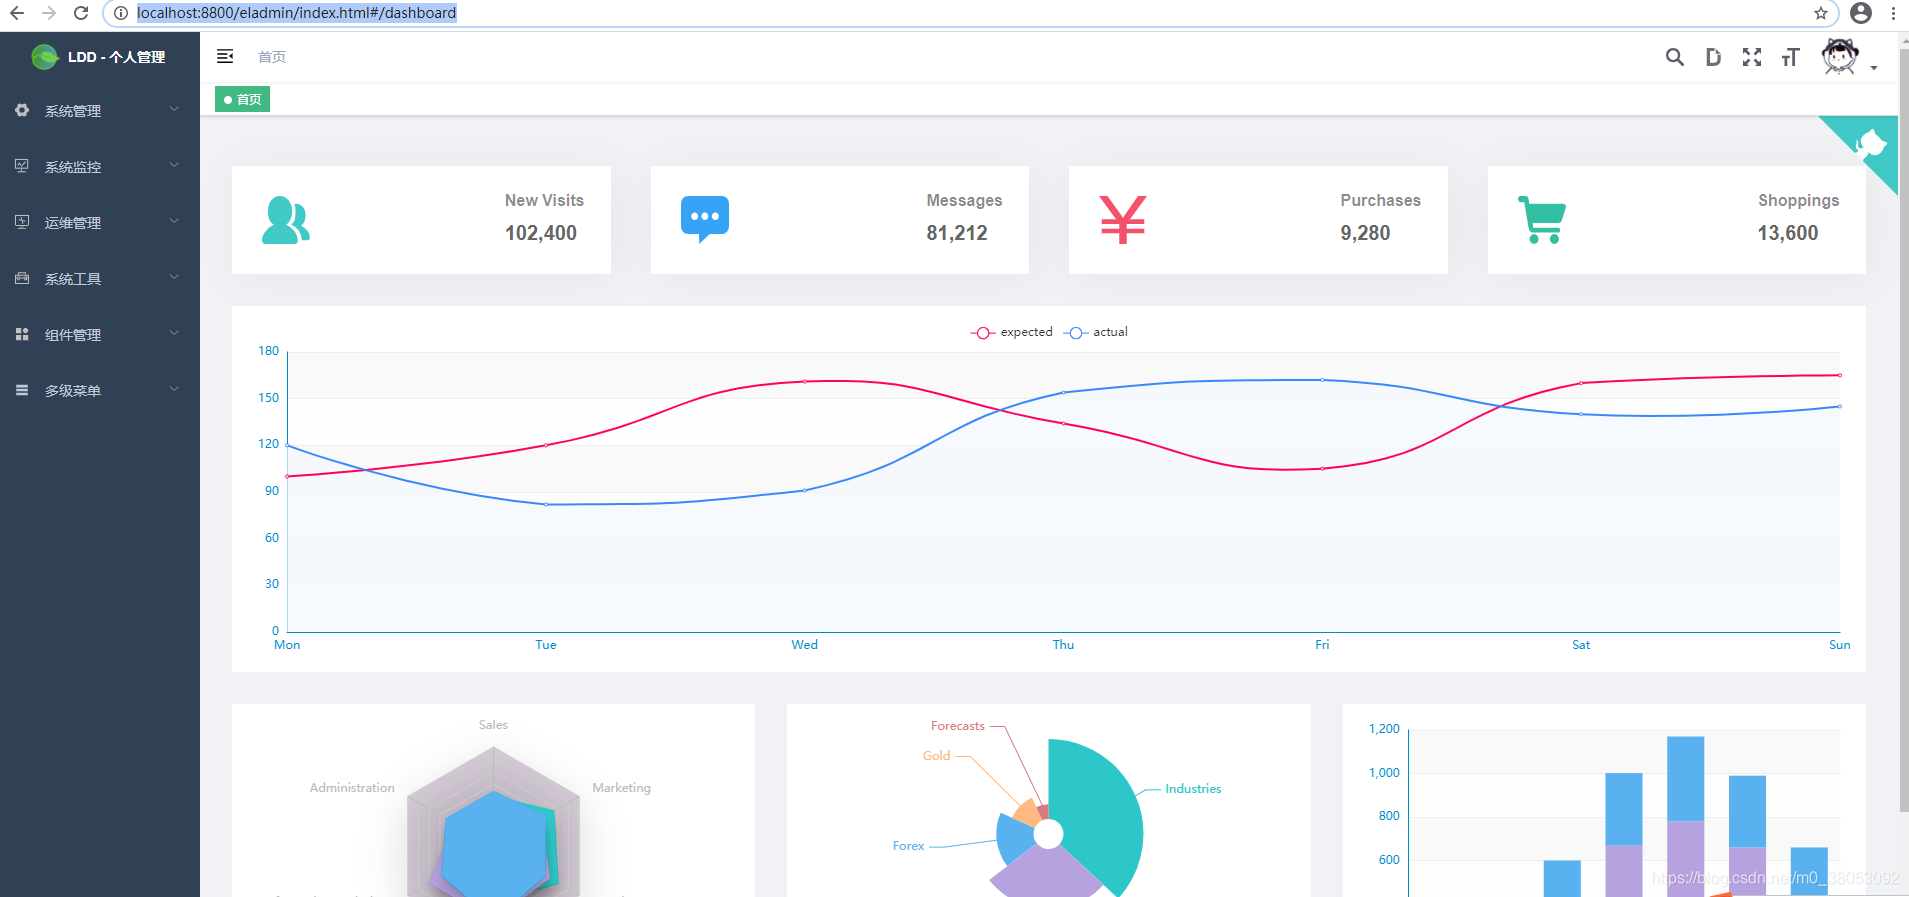
Task: Click the New Visits people icon
Action: (286, 220)
